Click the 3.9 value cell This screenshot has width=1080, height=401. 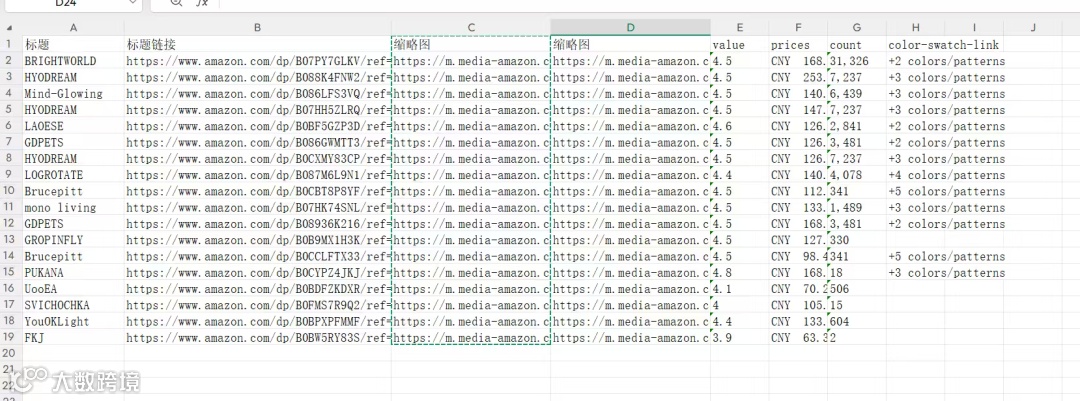pos(740,338)
